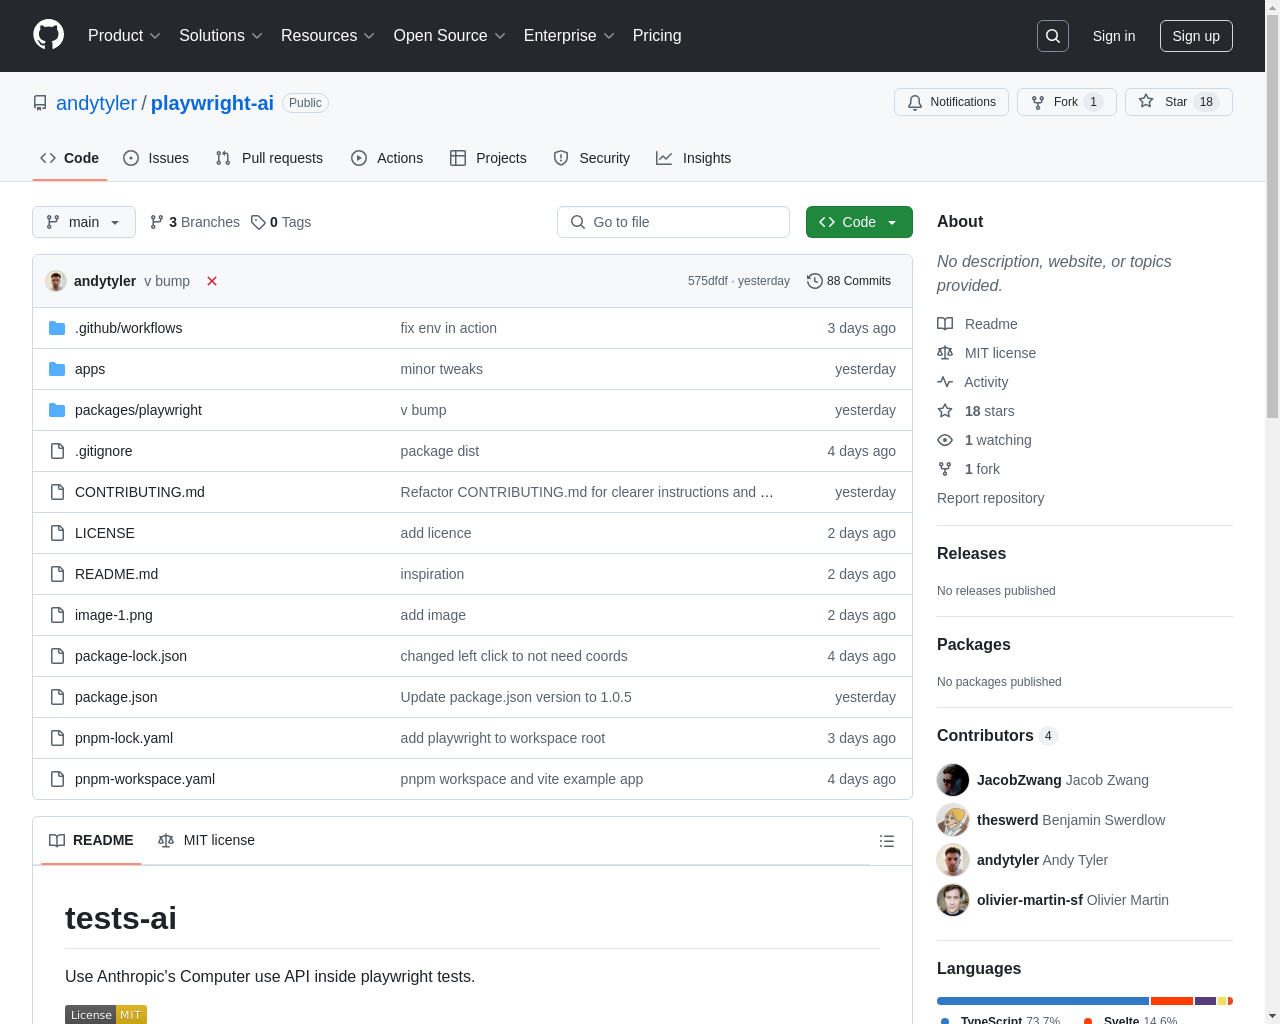Image resolution: width=1280 pixels, height=1024 pixels.
Task: Click the eye icon beside 1 watching
Action: tap(945, 440)
